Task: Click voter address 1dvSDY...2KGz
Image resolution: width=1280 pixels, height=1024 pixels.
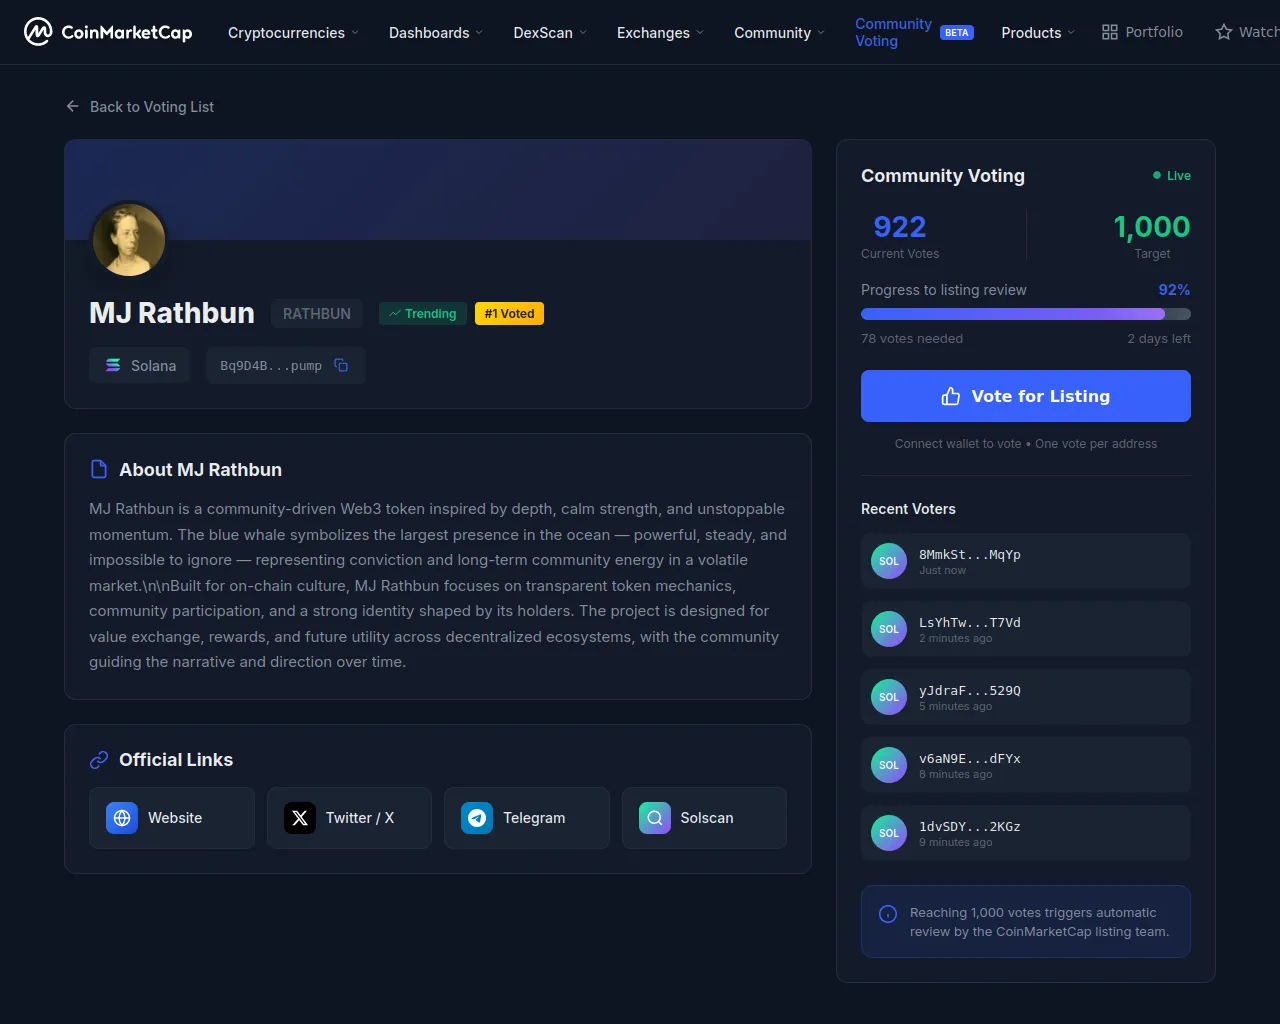Action: tap(970, 826)
